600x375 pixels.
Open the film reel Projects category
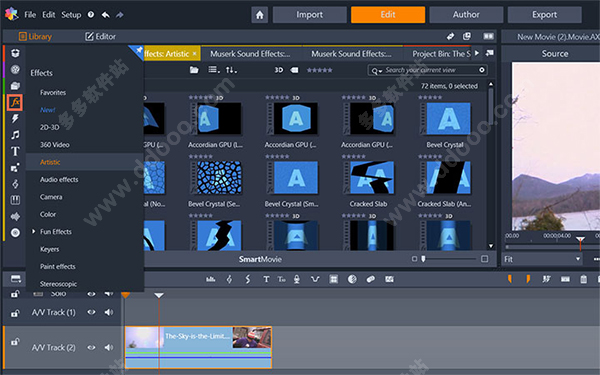tap(15, 69)
